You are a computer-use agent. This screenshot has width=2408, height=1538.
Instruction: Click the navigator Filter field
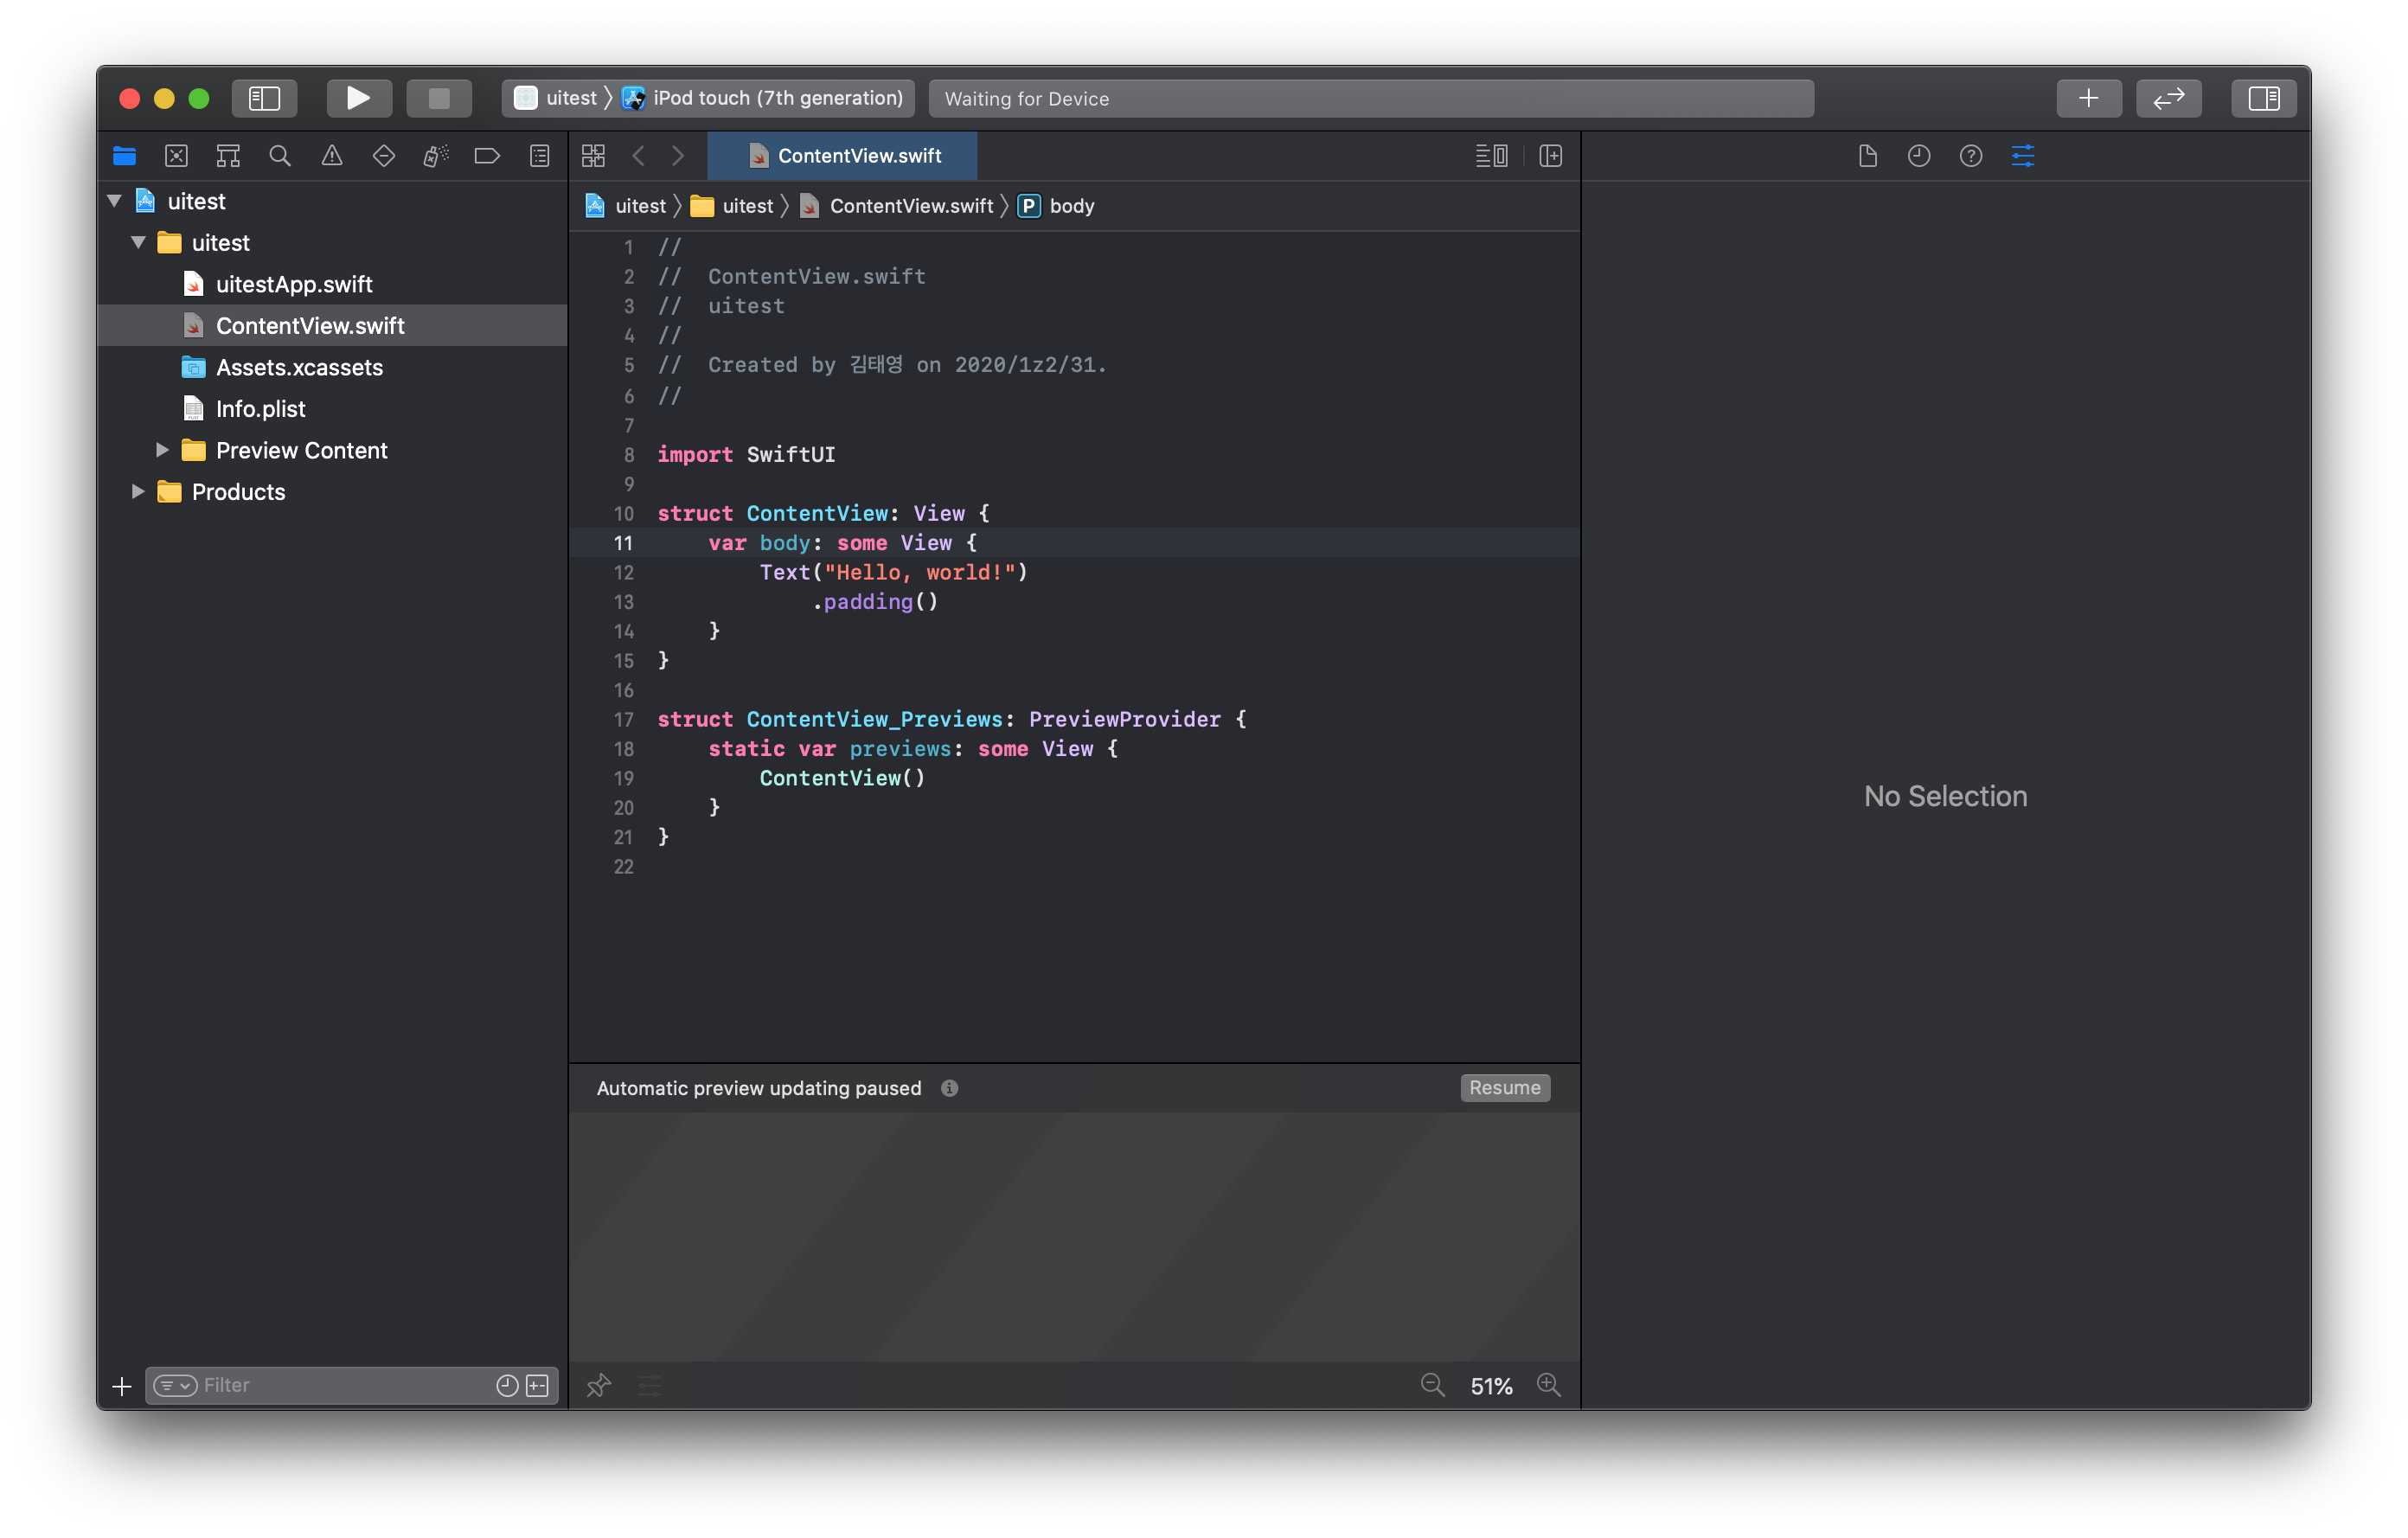[x=340, y=1385]
